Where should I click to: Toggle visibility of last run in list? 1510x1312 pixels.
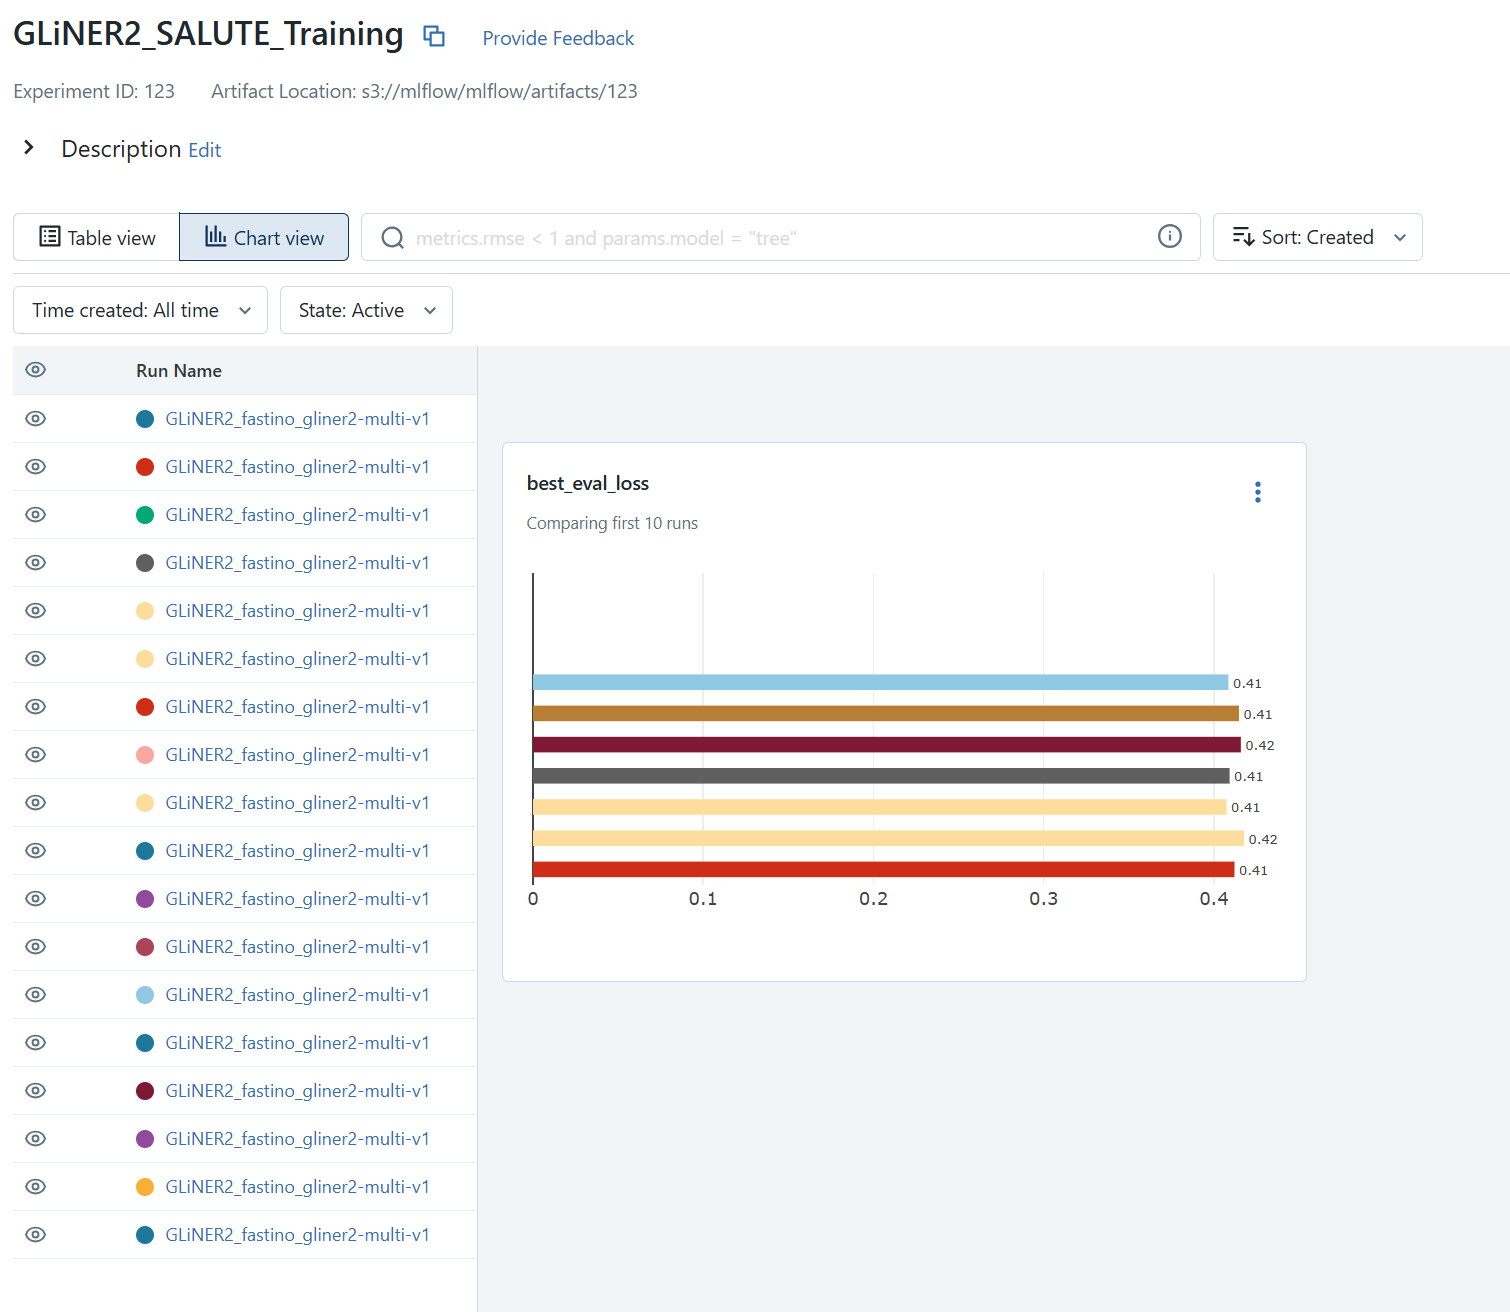36,1235
